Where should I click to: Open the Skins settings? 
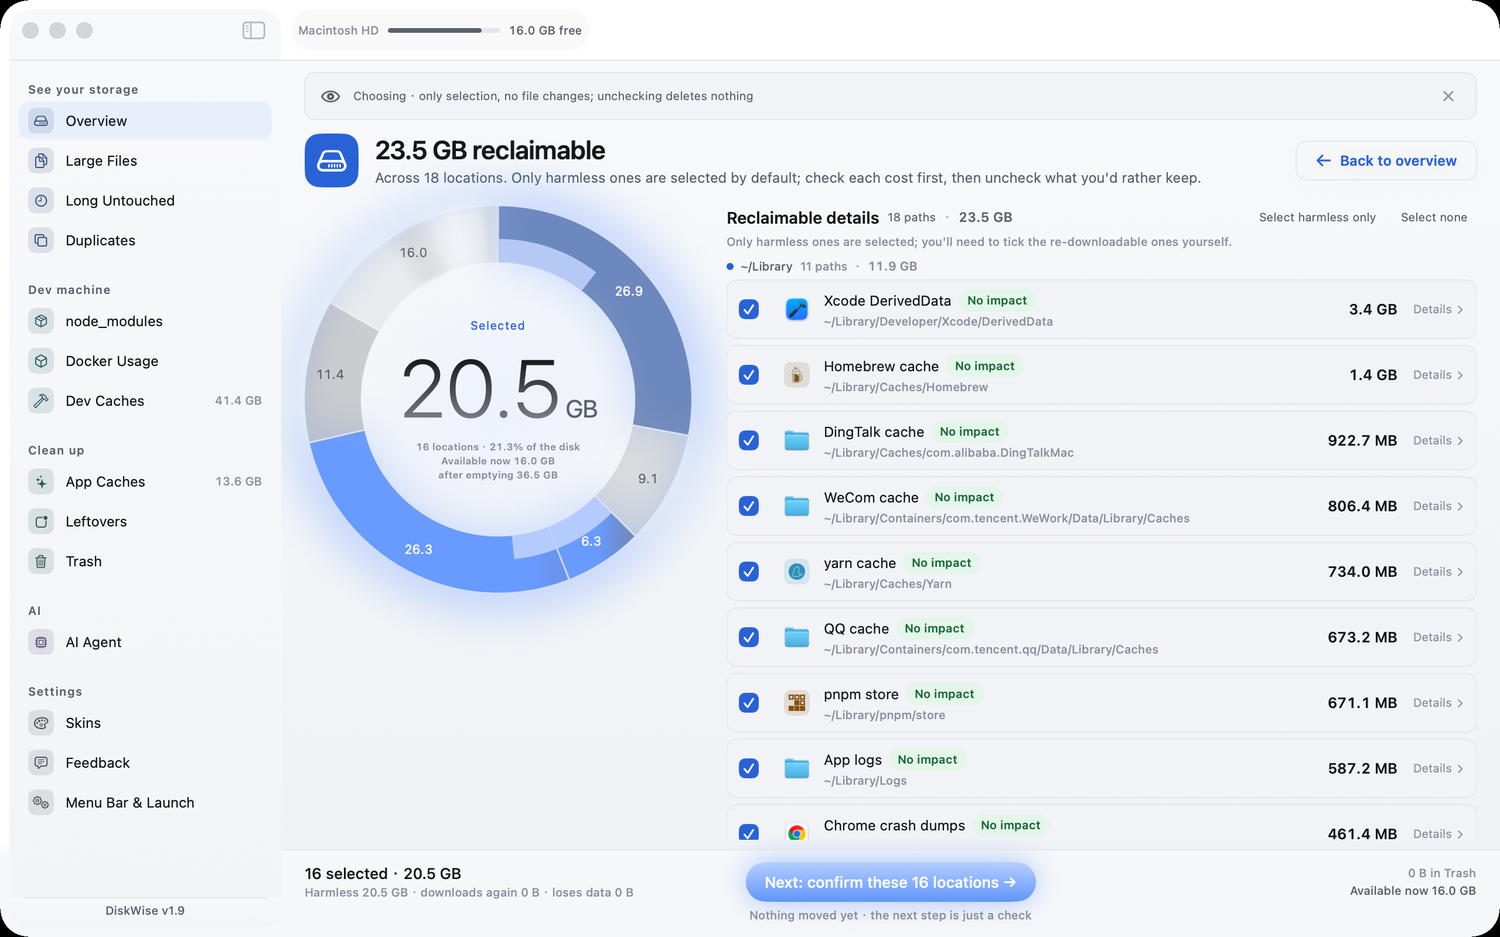pos(145,722)
